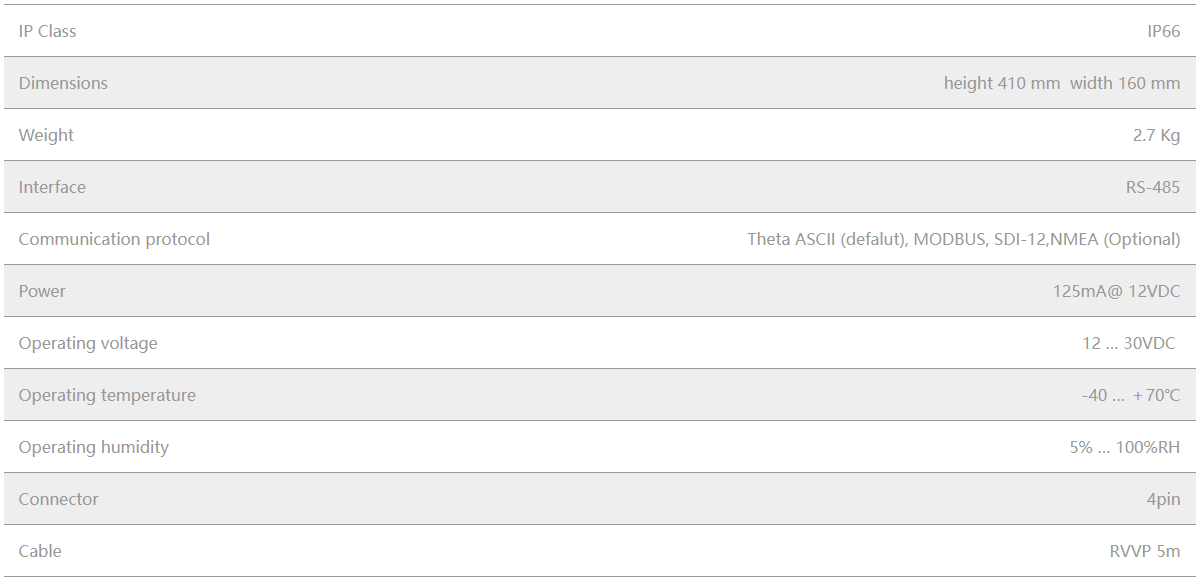Click the Power row label
This screenshot has height=582, width=1200.
pos(42,291)
